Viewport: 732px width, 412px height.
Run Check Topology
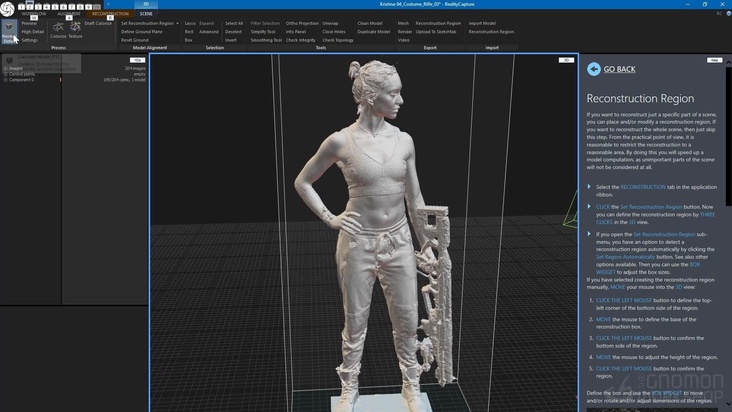(x=338, y=40)
